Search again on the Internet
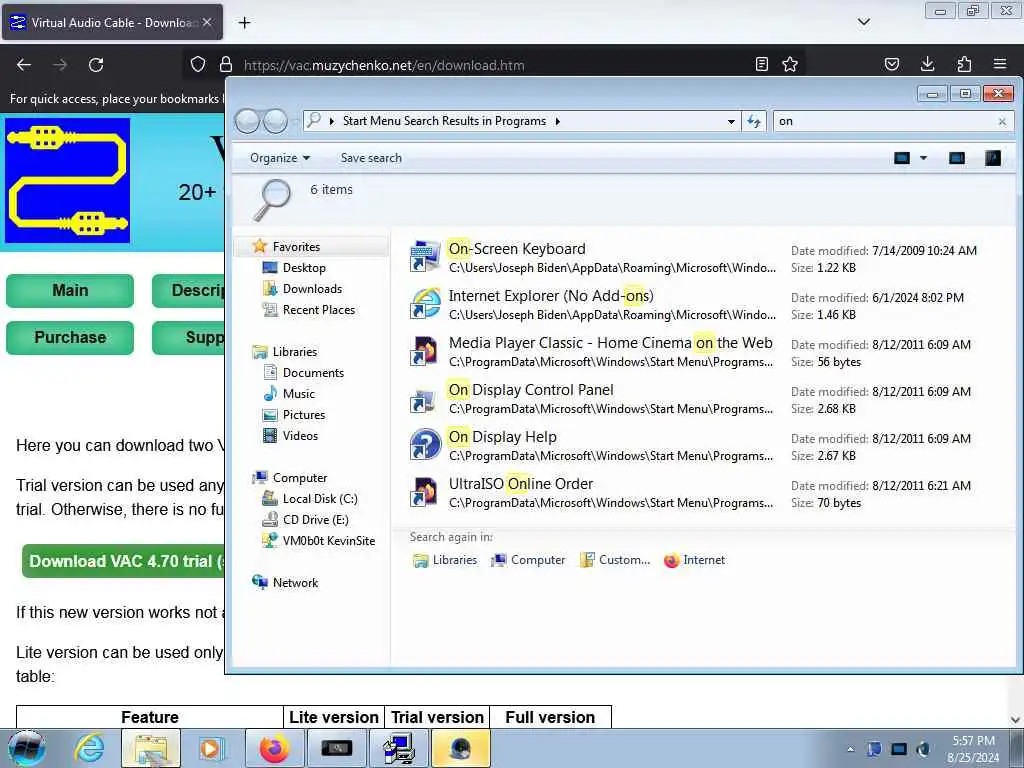The image size is (1024, 768). point(694,560)
